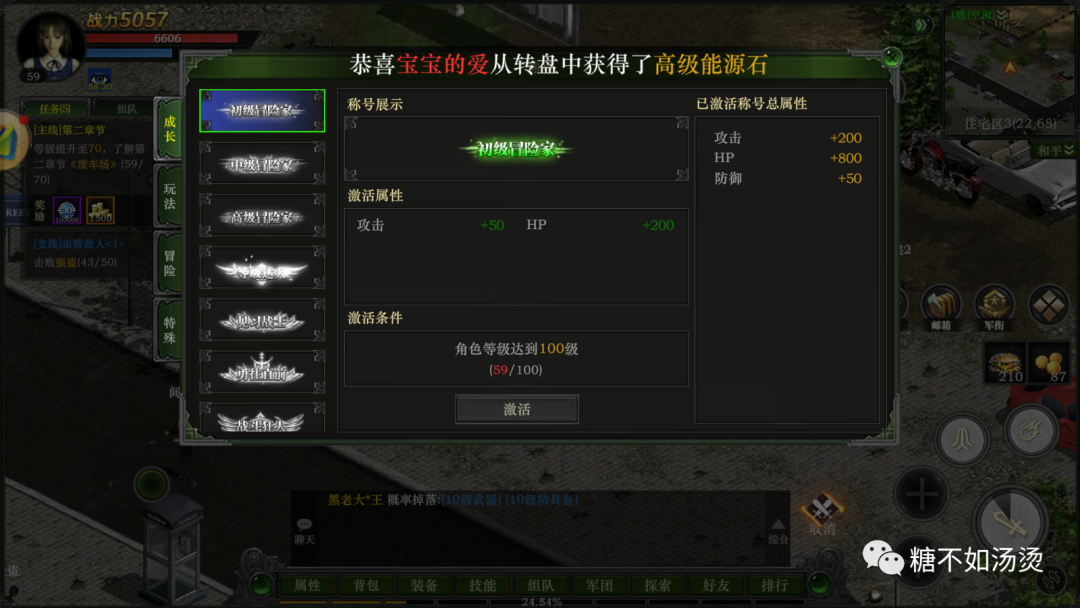The height and width of the screenshot is (608, 1080).
Task: Switch to the 玩法 side tab
Action: coord(169,196)
